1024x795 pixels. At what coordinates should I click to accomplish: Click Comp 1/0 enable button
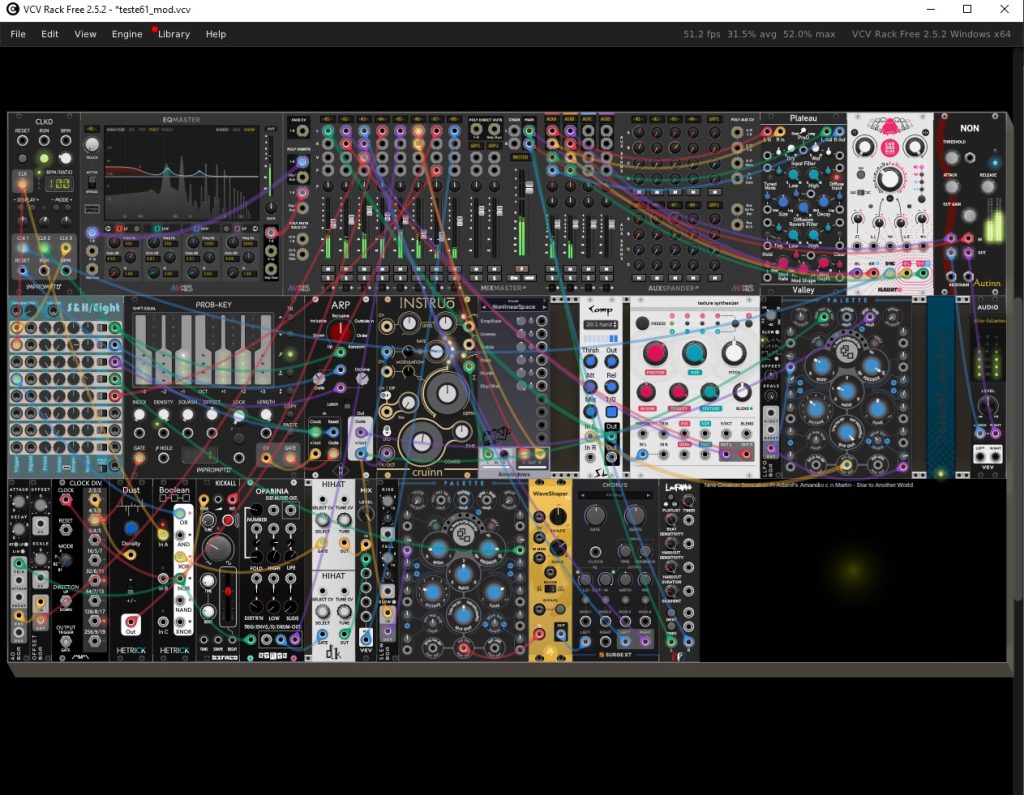[611, 412]
